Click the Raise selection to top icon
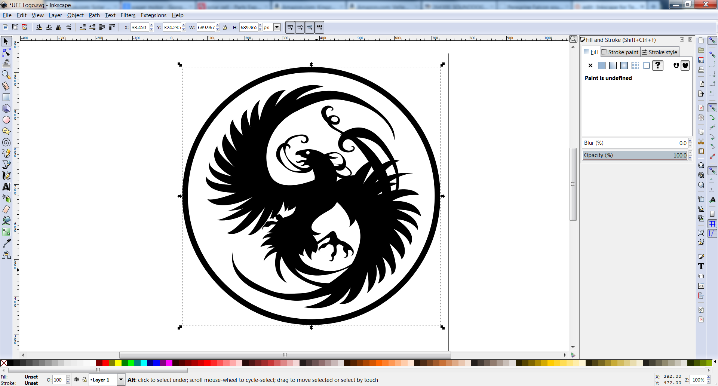The height and width of the screenshot is (386, 718). pyautogui.click(x=112, y=27)
